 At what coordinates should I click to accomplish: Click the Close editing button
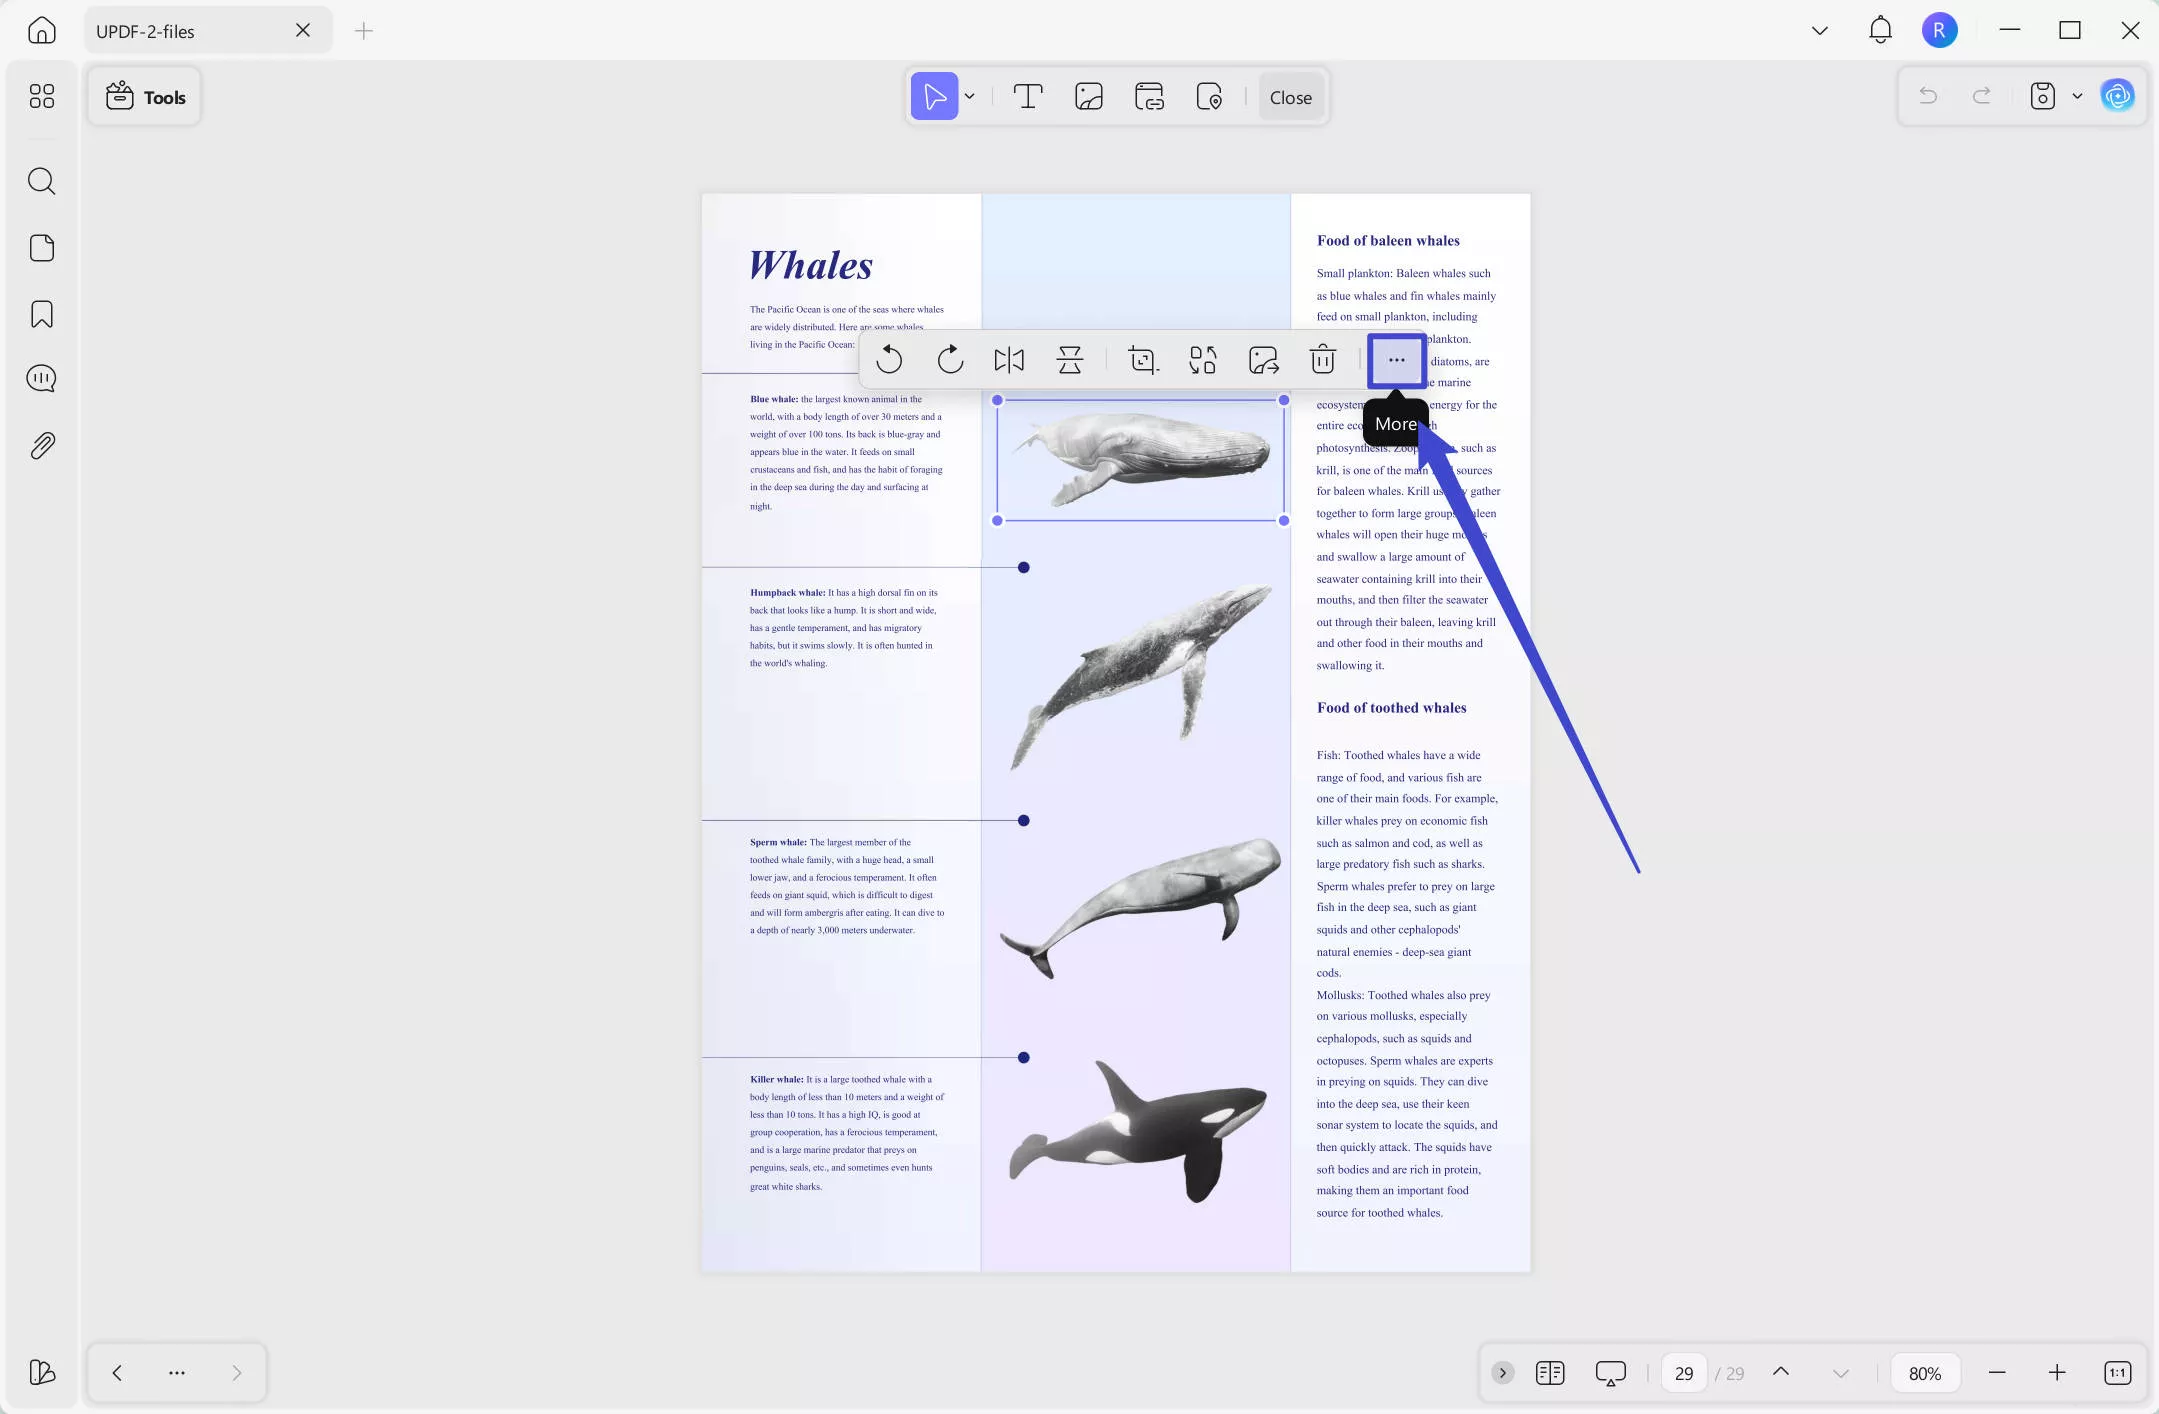click(1290, 97)
